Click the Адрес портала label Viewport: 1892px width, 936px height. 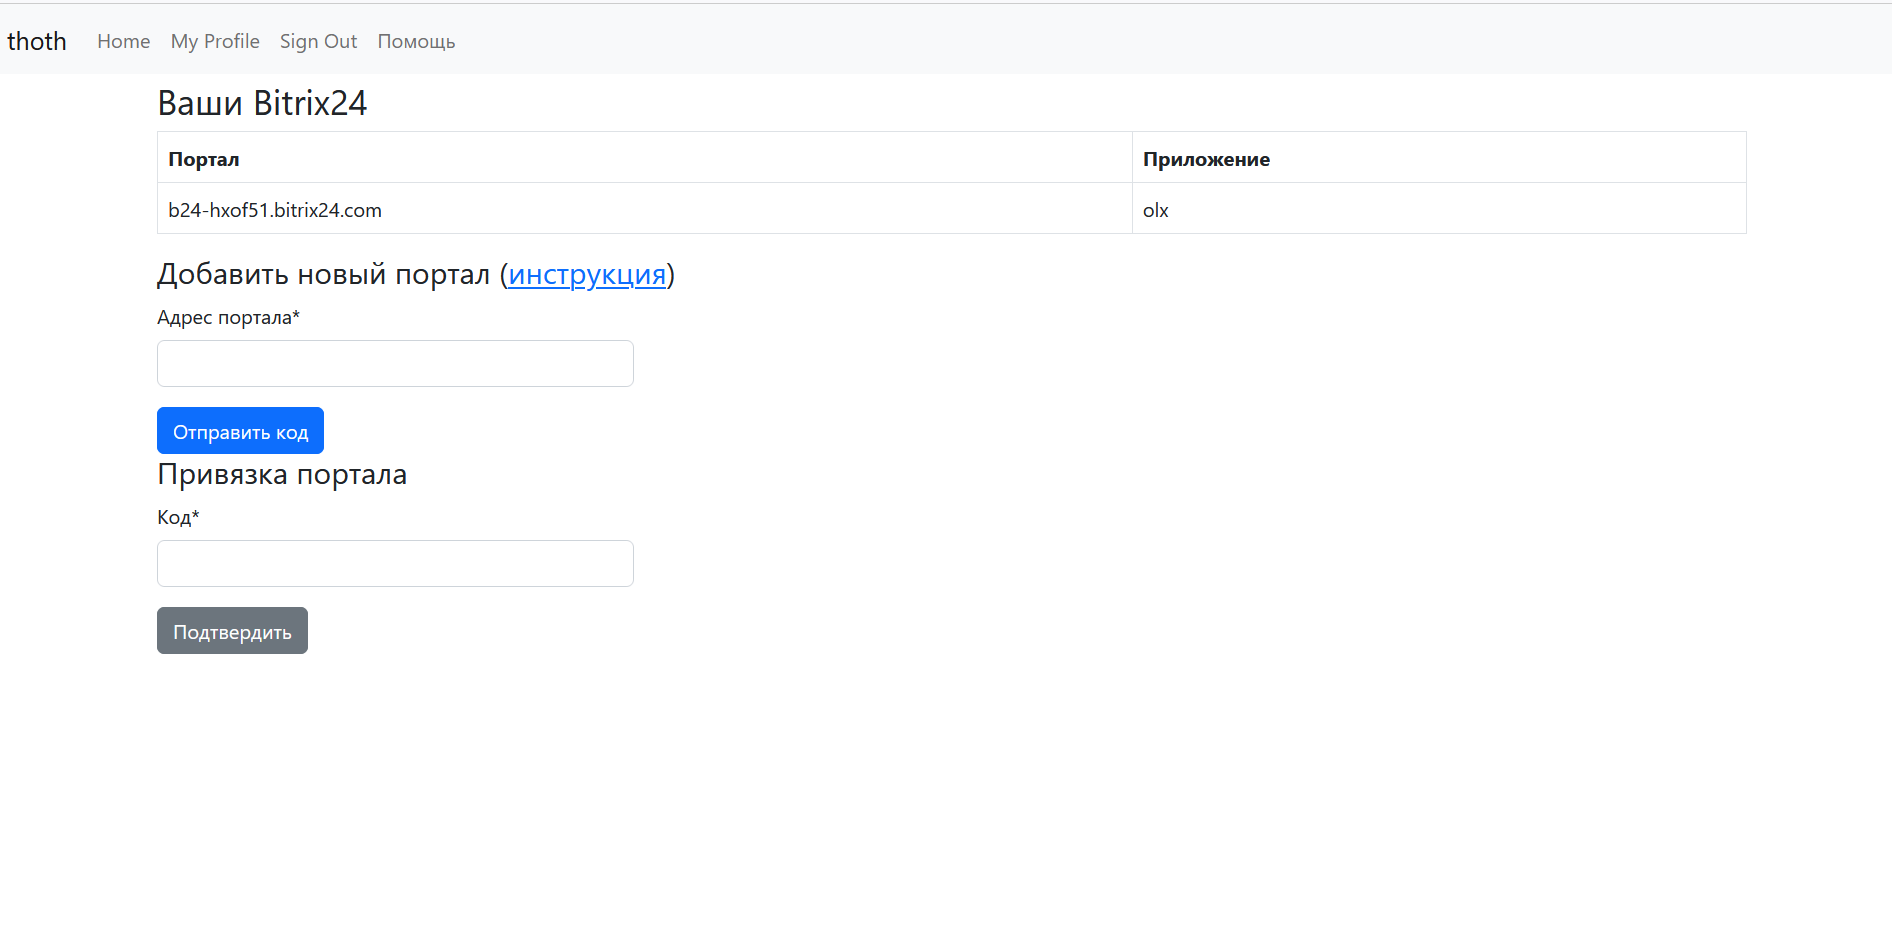(228, 317)
